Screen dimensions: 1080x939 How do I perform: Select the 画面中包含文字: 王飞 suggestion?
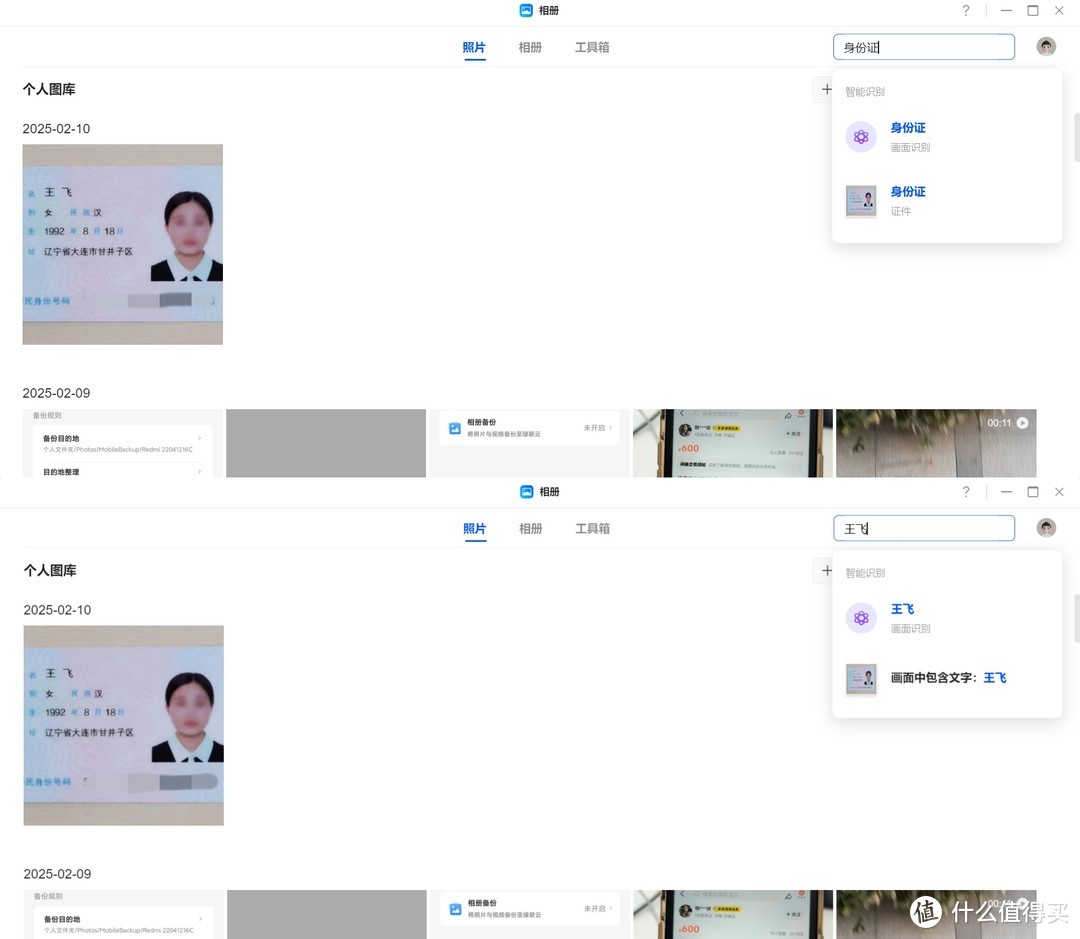coord(947,679)
